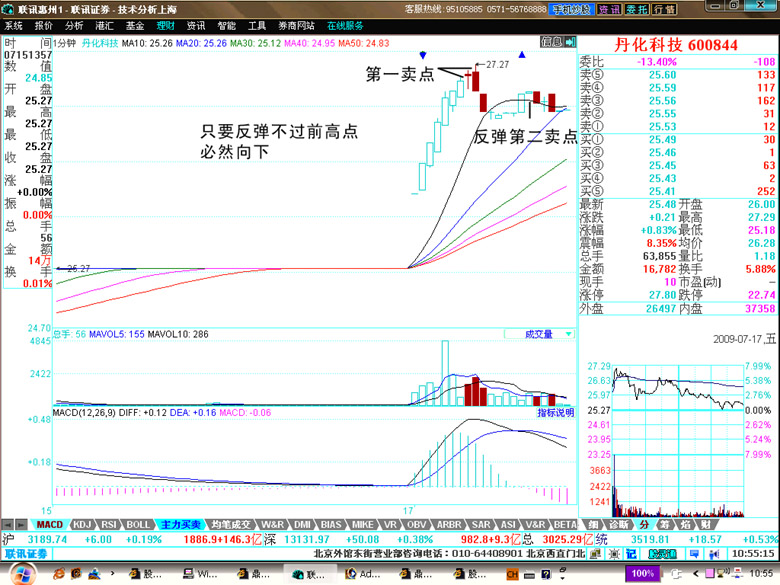Open the 在线服务 menu
Image resolution: width=780 pixels, height=585 pixels.
coord(345,26)
